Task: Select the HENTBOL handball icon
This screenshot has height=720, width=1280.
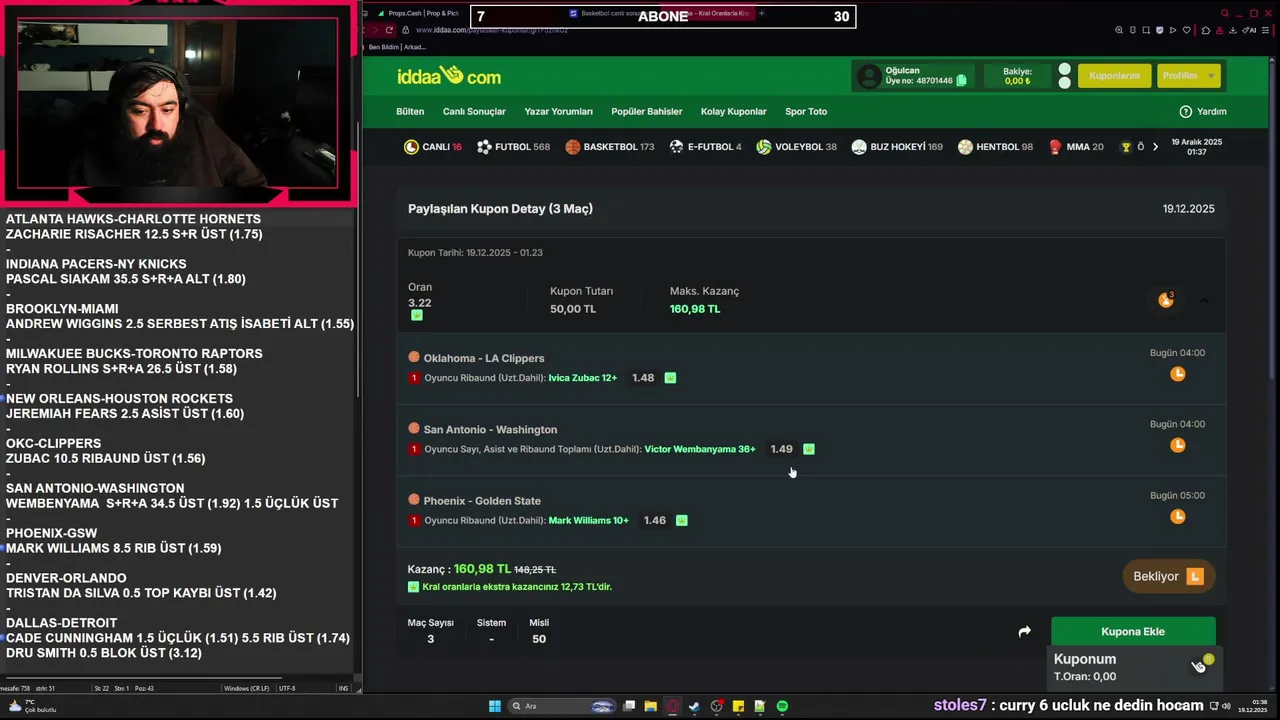Action: click(965, 147)
